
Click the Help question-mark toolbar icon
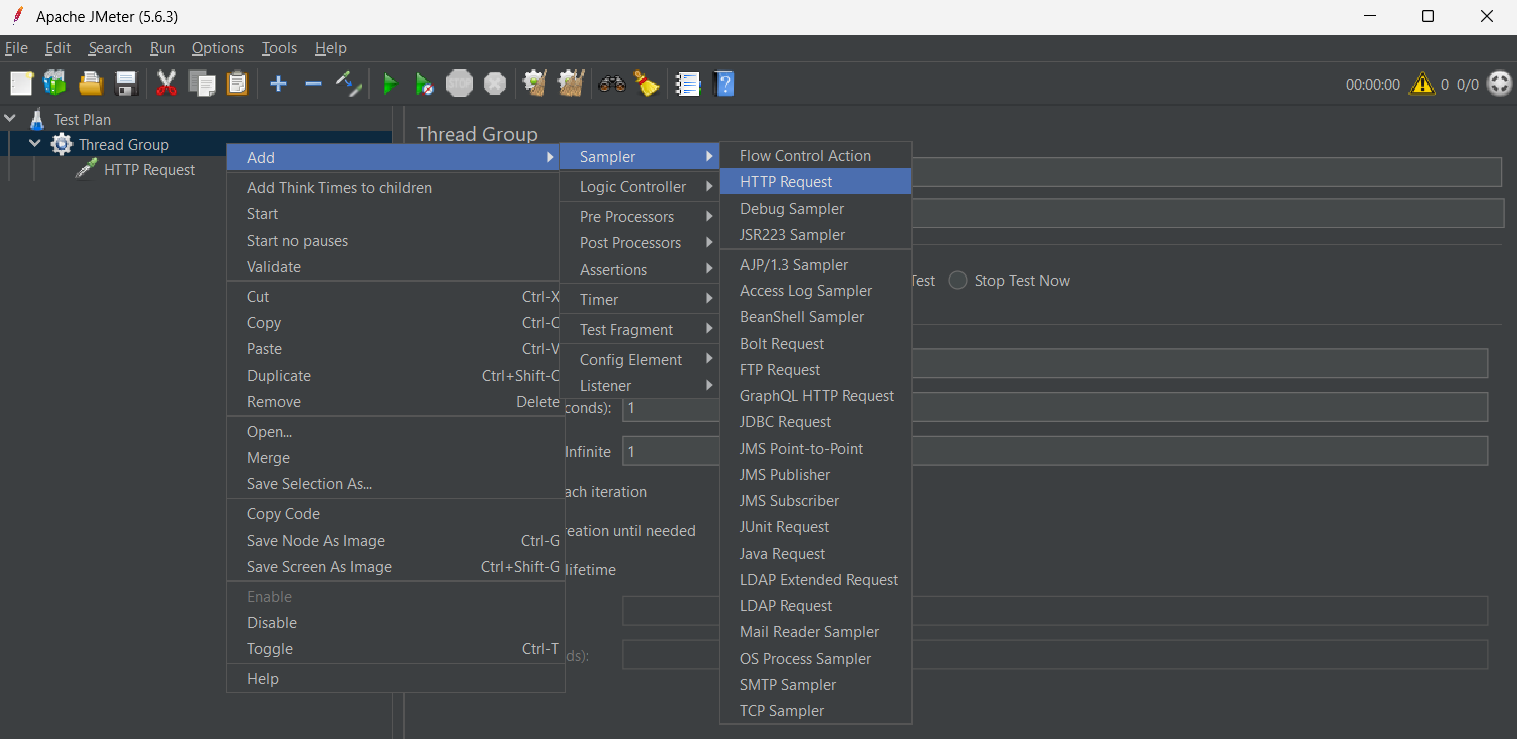(x=724, y=84)
